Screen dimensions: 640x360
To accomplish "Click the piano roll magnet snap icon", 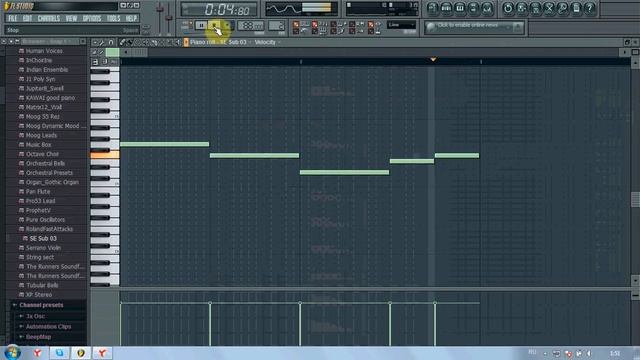I will 111,42.
